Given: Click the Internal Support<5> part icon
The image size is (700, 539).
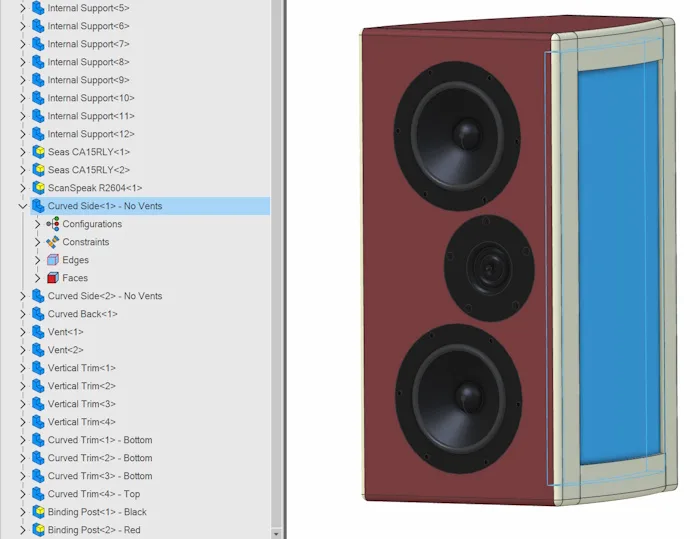Looking at the screenshot, I should (38, 8).
